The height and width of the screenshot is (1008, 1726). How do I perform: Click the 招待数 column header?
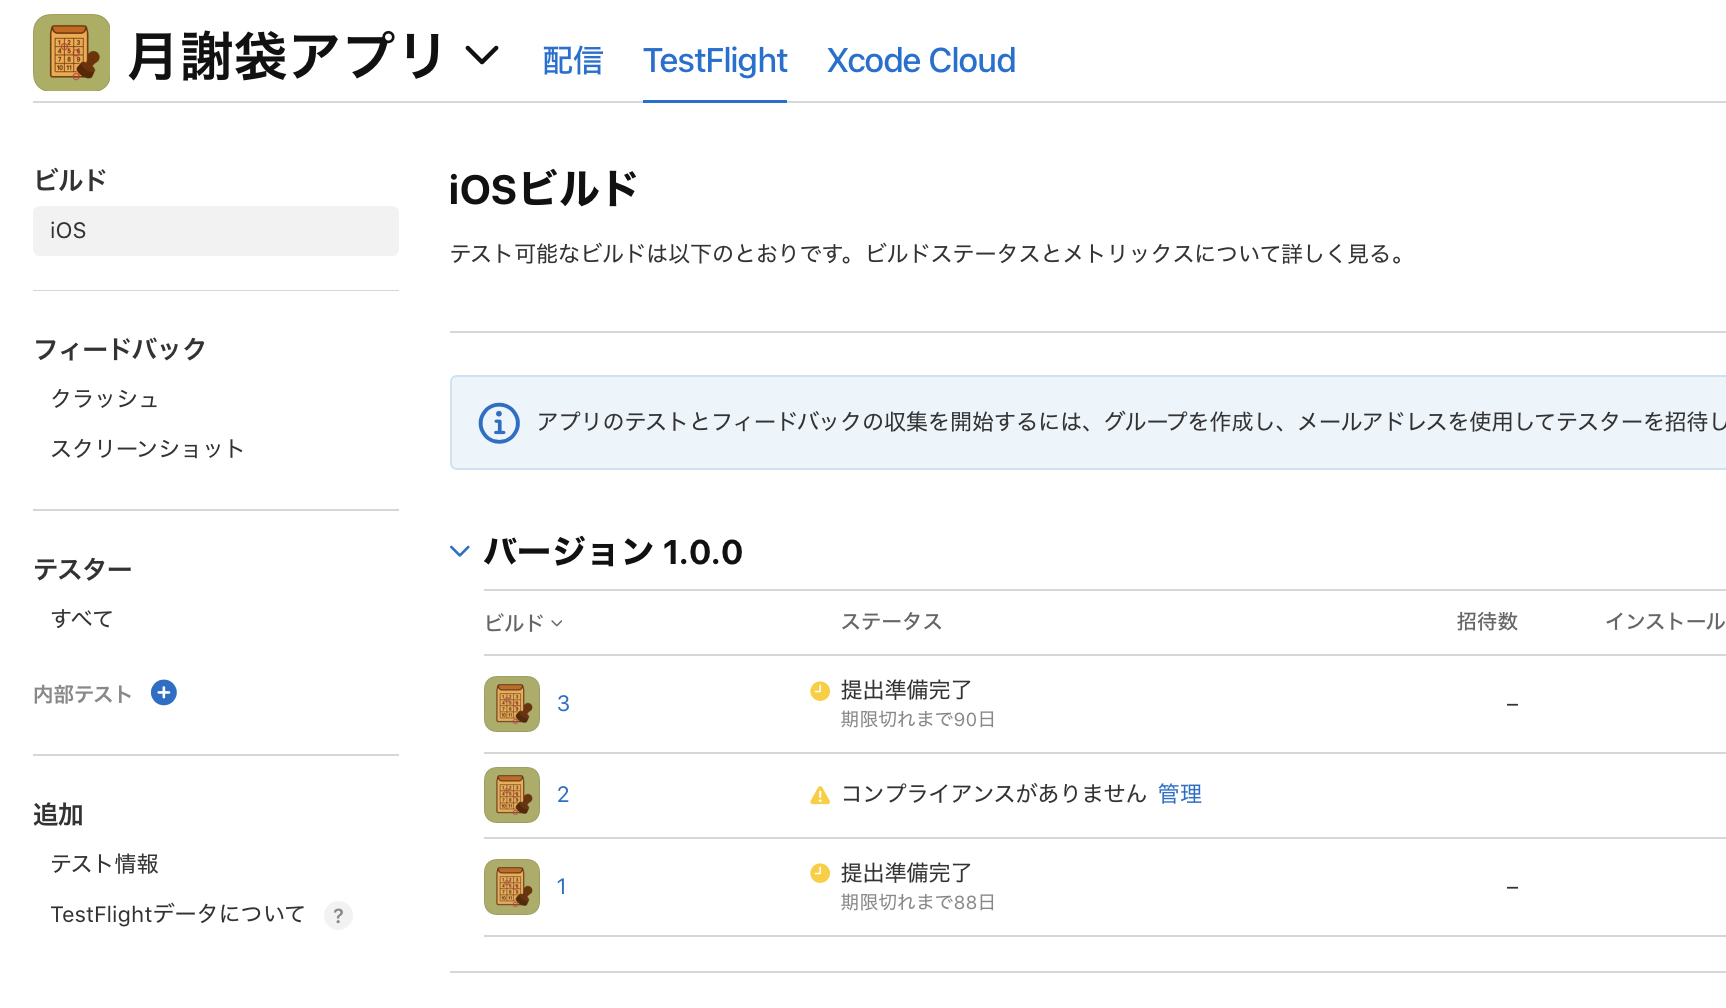[x=1487, y=622]
